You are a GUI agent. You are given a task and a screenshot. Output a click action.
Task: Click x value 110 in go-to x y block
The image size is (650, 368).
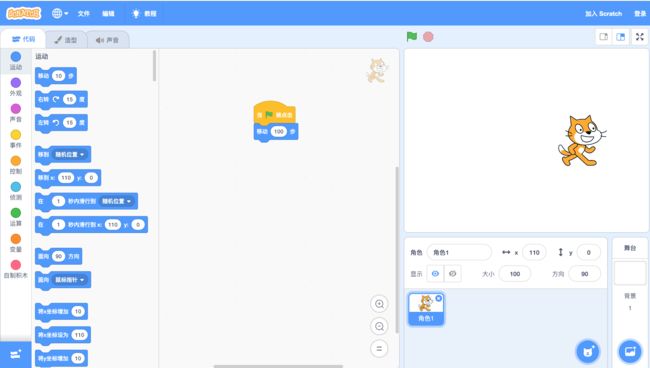tap(66, 178)
